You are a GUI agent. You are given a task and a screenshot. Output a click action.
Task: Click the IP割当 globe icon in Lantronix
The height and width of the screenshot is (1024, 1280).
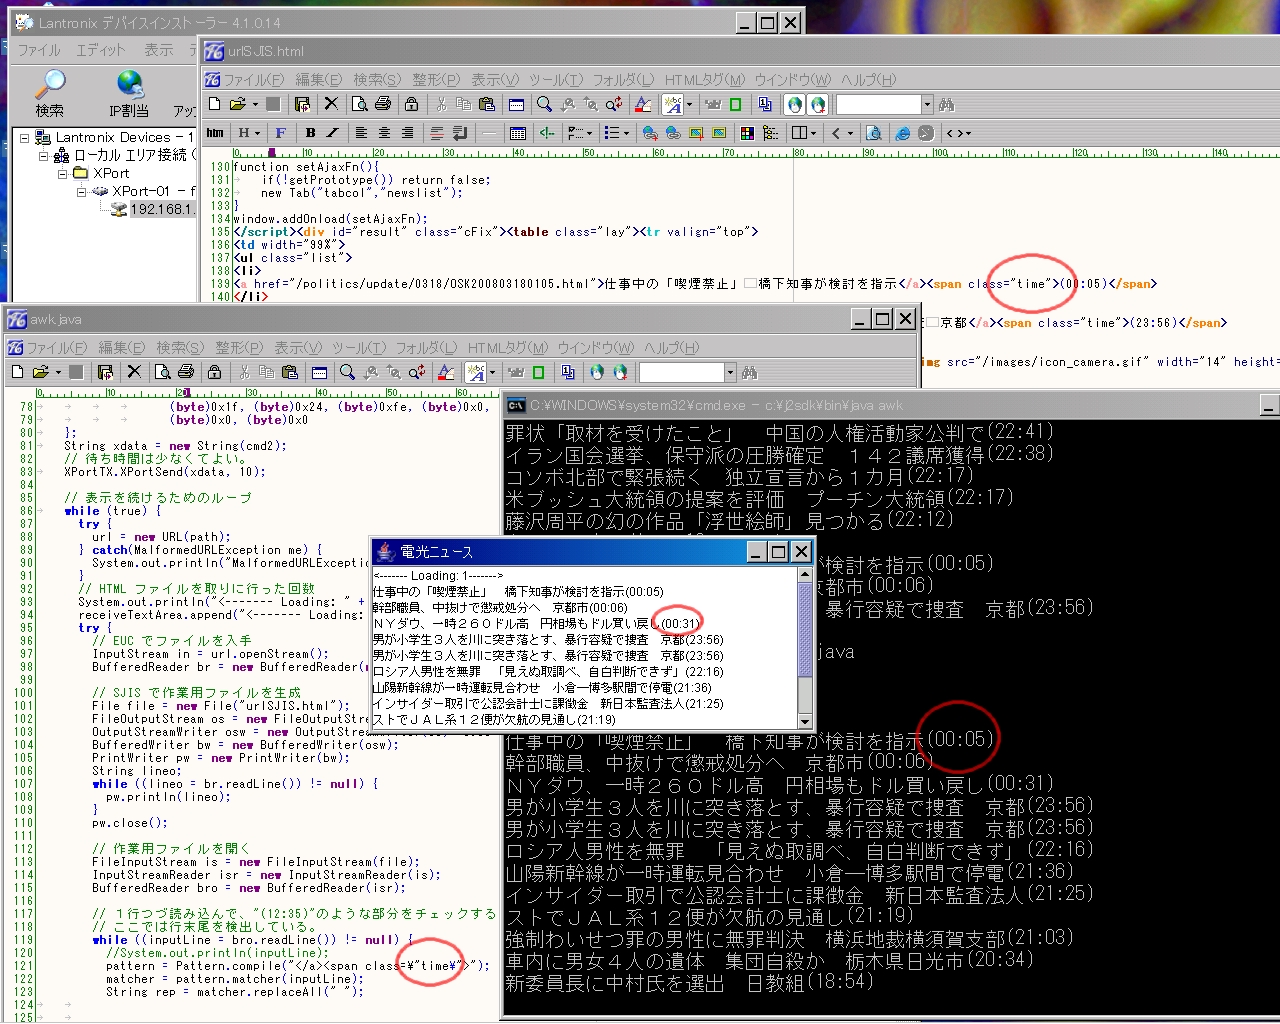click(x=129, y=84)
